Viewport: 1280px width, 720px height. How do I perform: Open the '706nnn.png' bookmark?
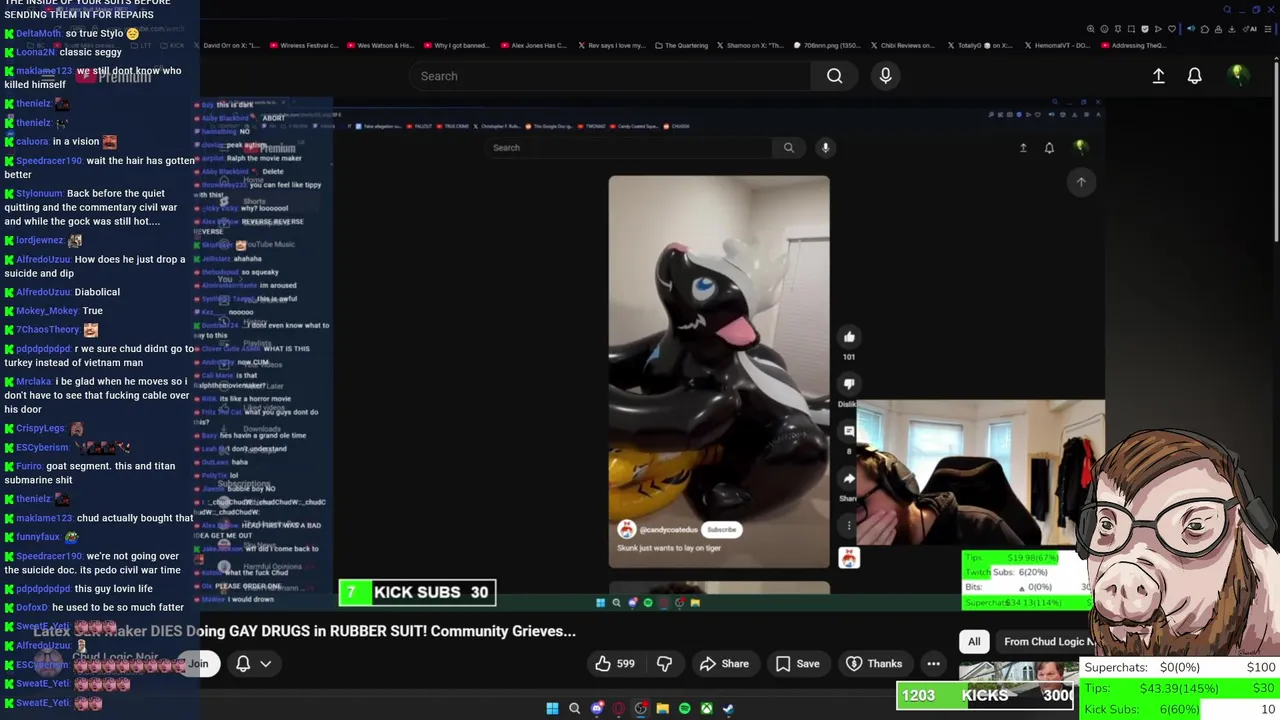pyautogui.click(x=829, y=45)
